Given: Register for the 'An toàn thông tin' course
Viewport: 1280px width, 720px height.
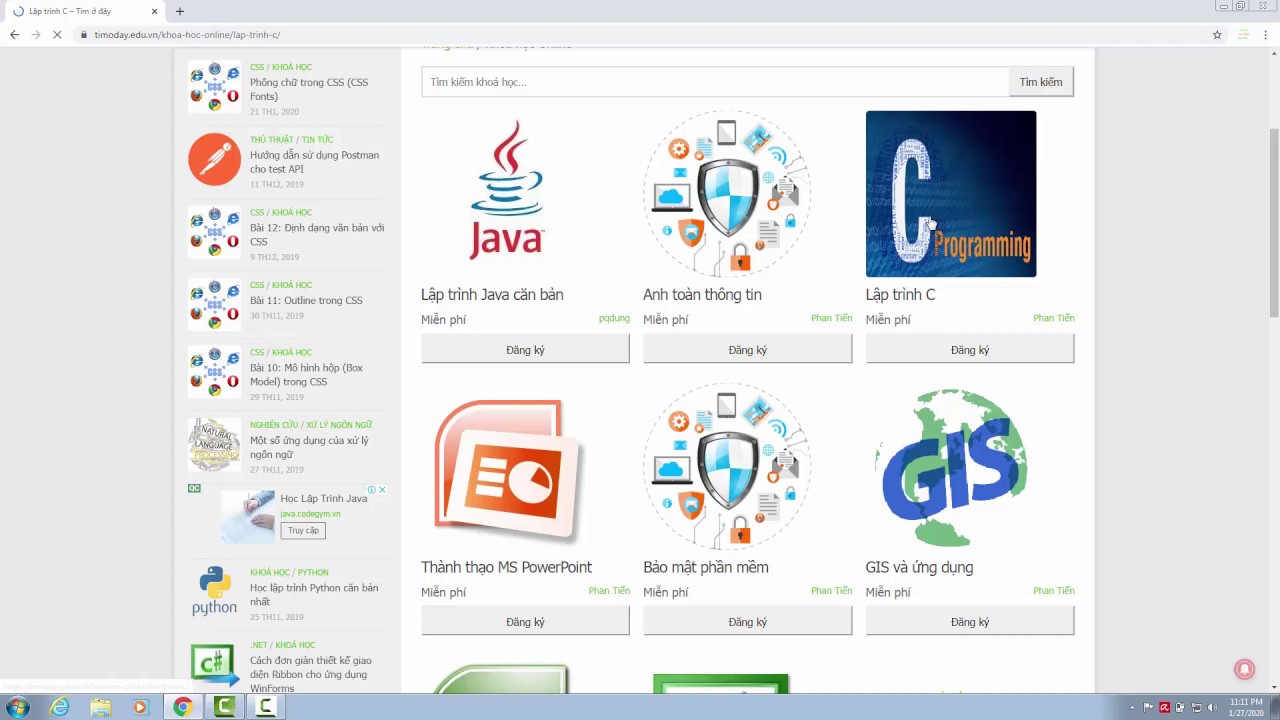Looking at the screenshot, I should pyautogui.click(x=748, y=349).
